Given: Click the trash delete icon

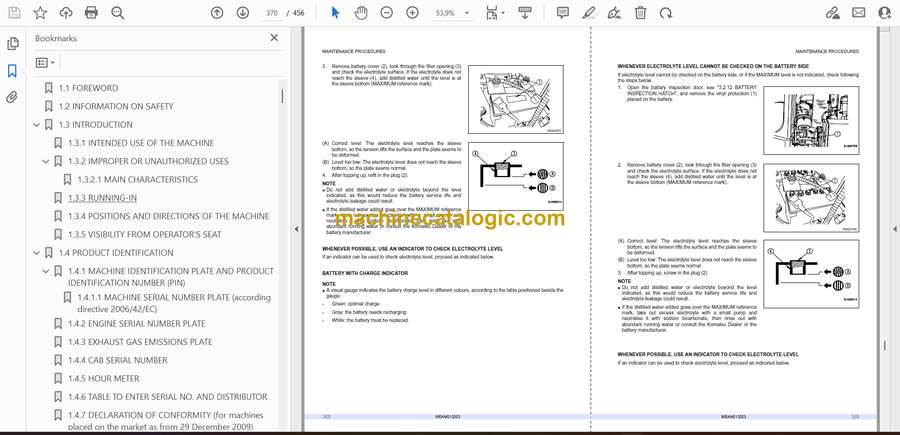Looking at the screenshot, I should point(641,13).
